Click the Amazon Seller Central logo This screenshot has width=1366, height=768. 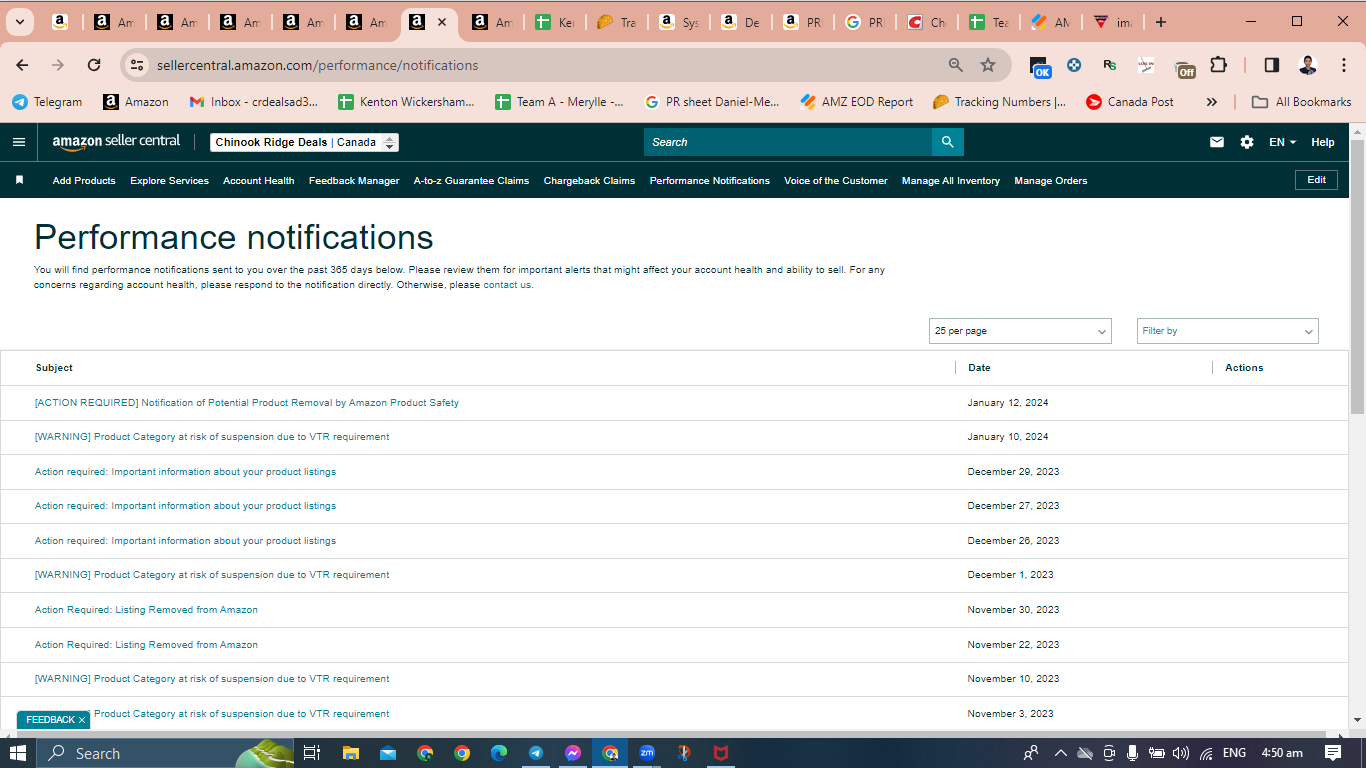[116, 142]
